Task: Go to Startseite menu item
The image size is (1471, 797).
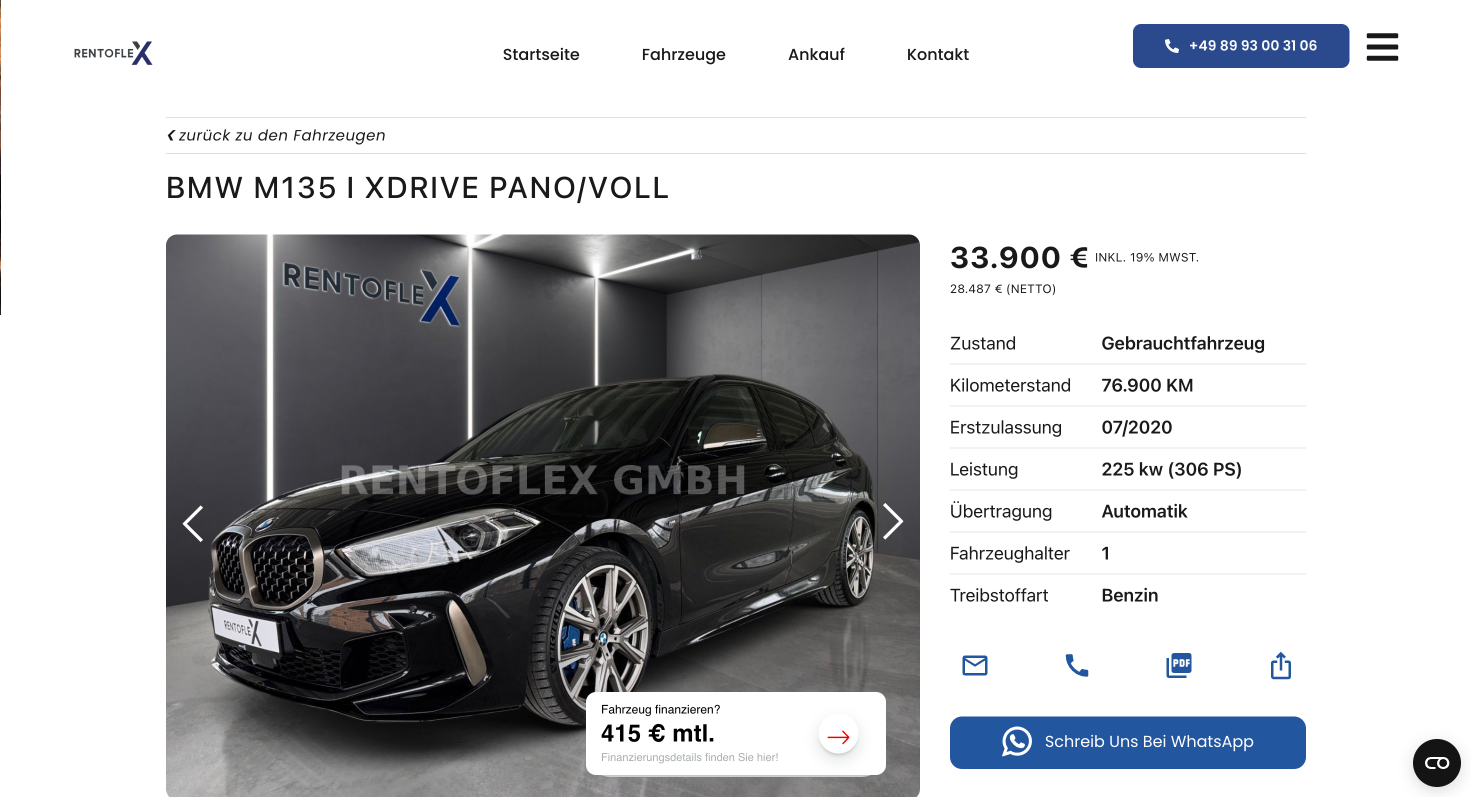Action: (x=541, y=55)
